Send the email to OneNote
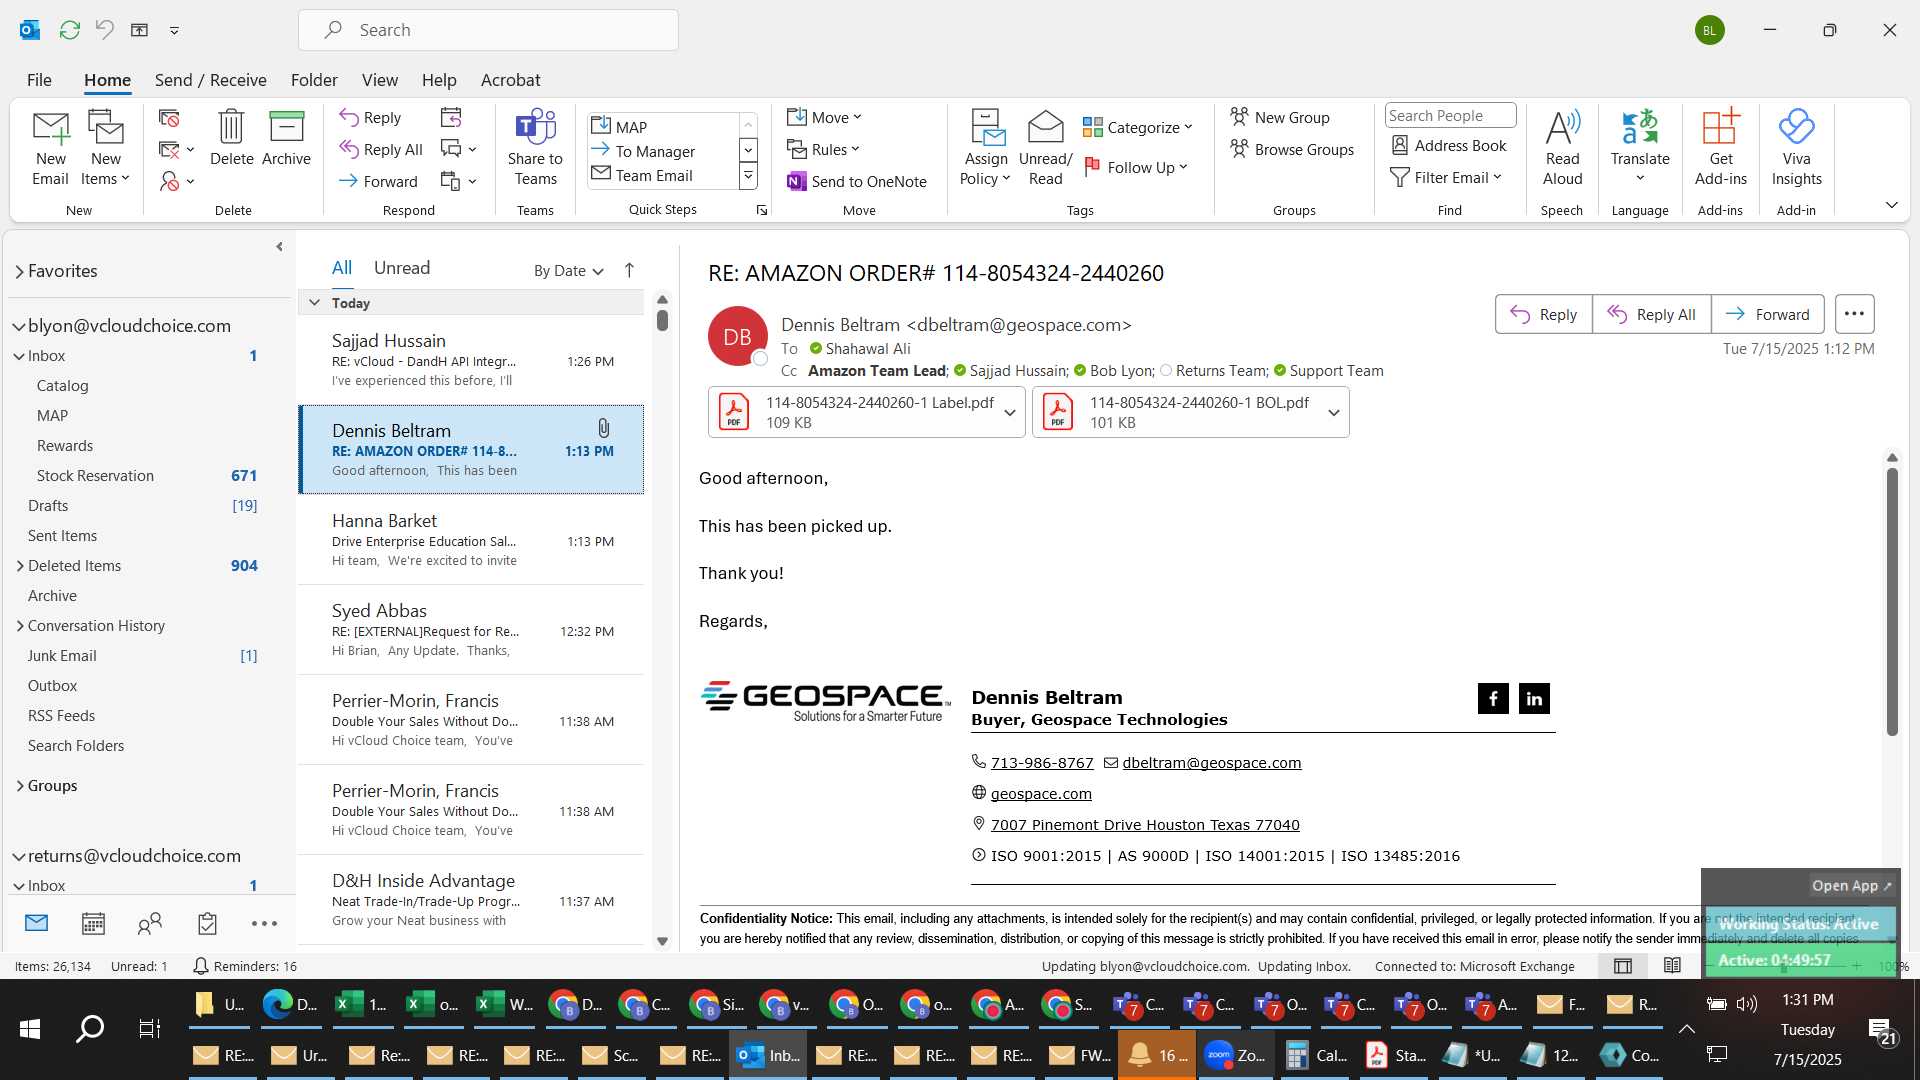Viewport: 1920px width, 1080px height. coord(857,181)
